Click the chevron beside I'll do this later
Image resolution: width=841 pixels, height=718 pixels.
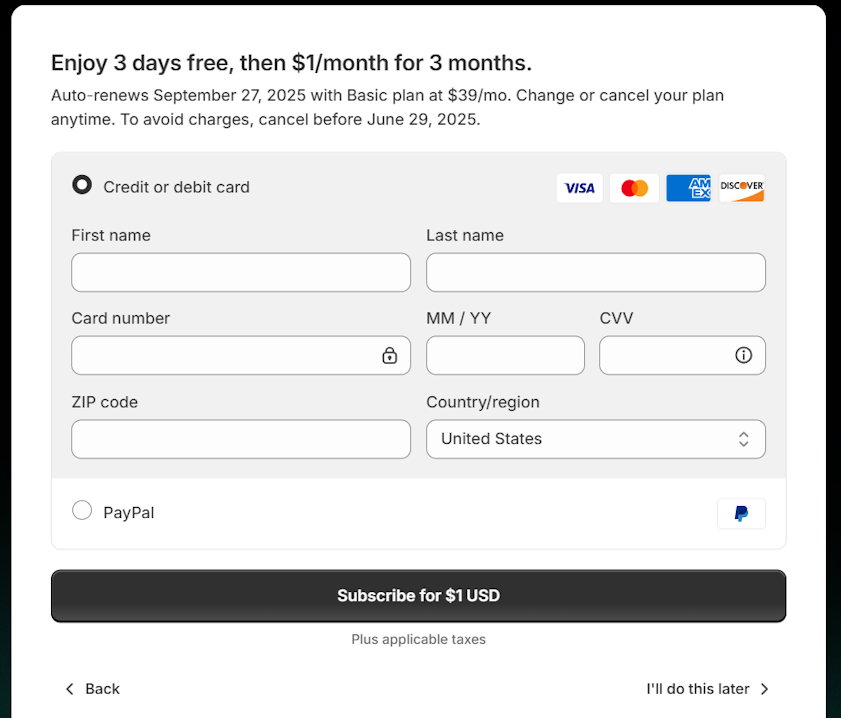764,689
